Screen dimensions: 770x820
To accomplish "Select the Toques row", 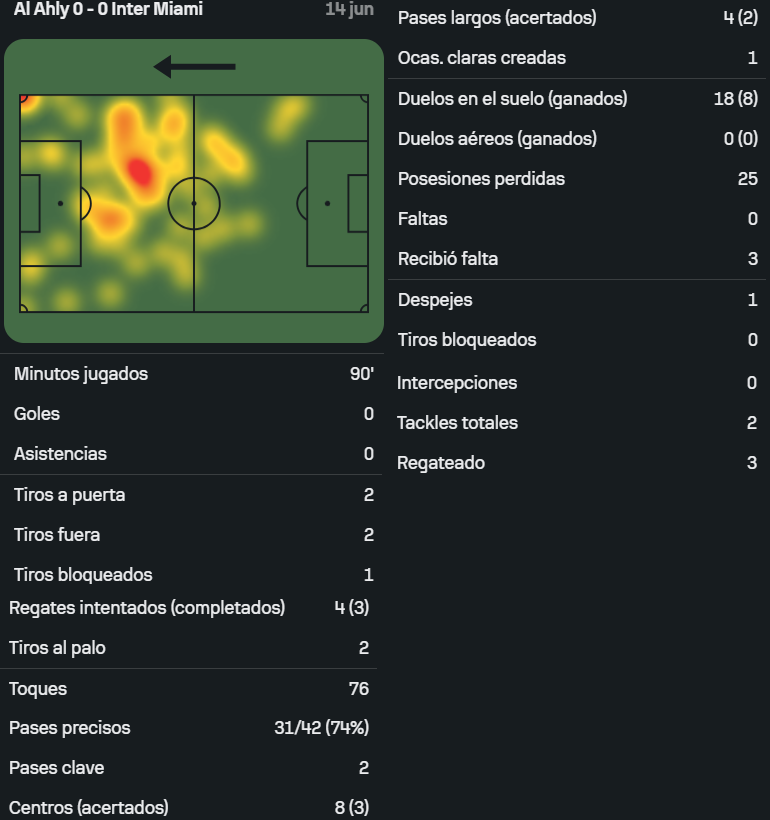I will 189,689.
